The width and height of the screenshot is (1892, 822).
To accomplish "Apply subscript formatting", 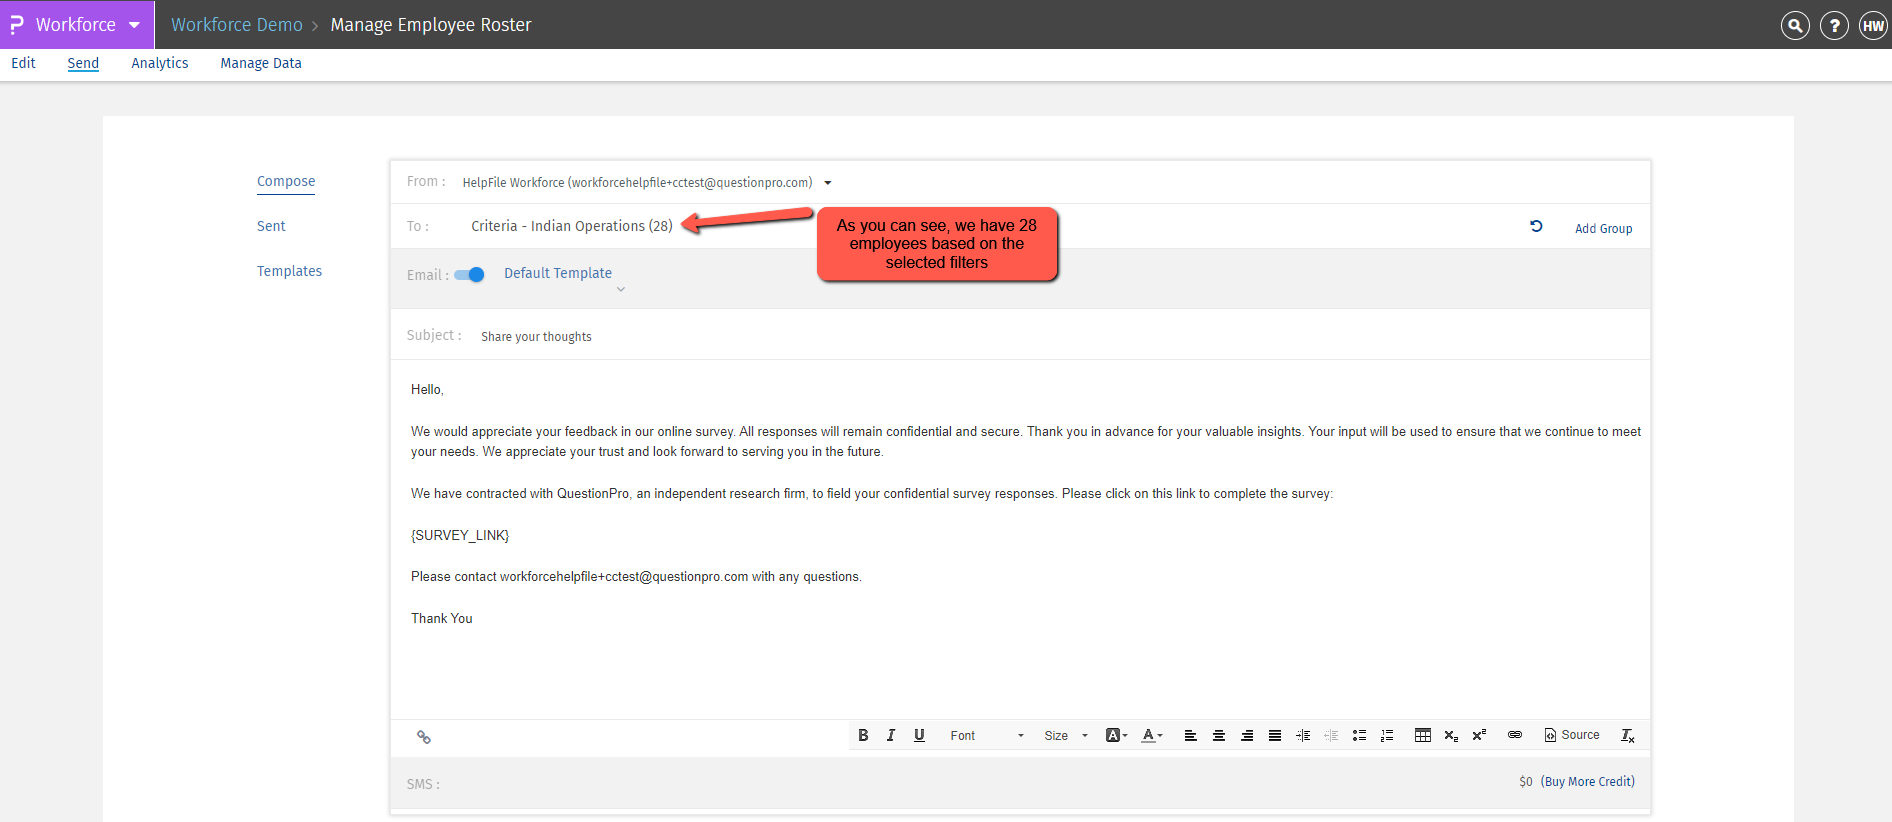I will tap(1451, 735).
